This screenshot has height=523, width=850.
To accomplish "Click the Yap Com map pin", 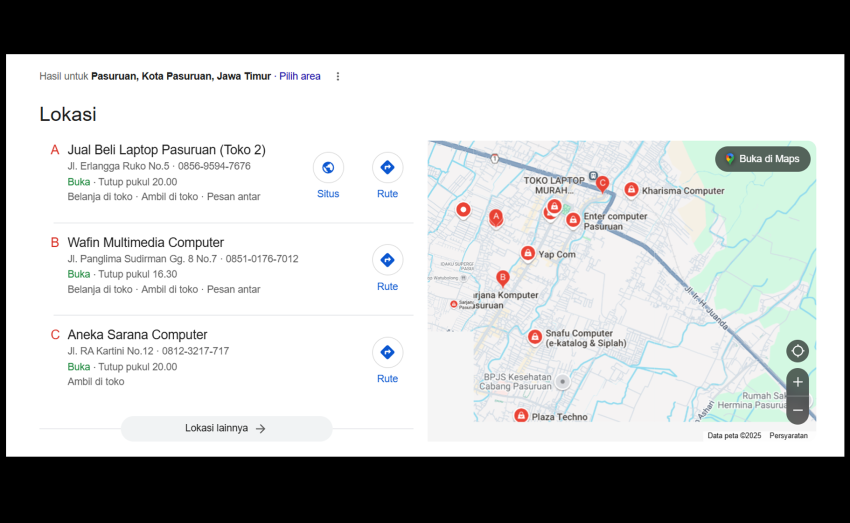I will point(527,253).
